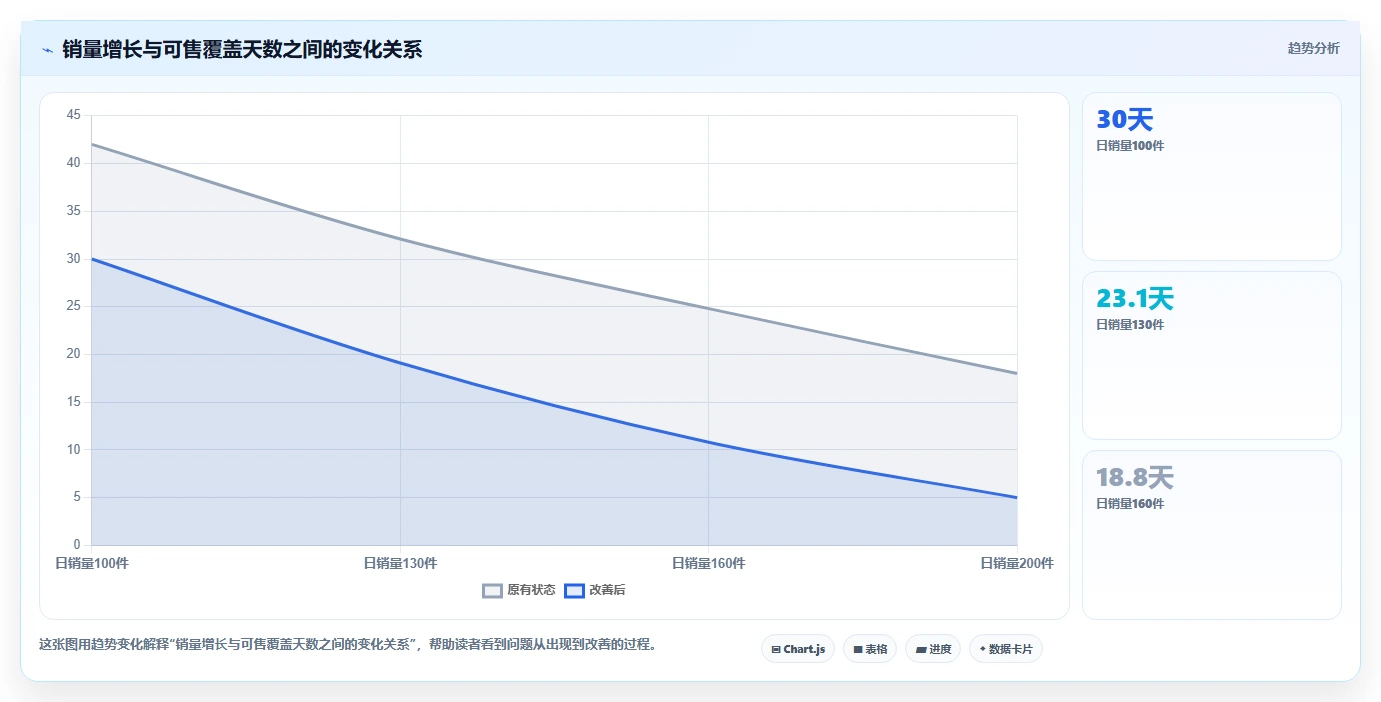Select the 数据卡片 tag
Viewport: 1381px width, 702px height.
click(1006, 649)
